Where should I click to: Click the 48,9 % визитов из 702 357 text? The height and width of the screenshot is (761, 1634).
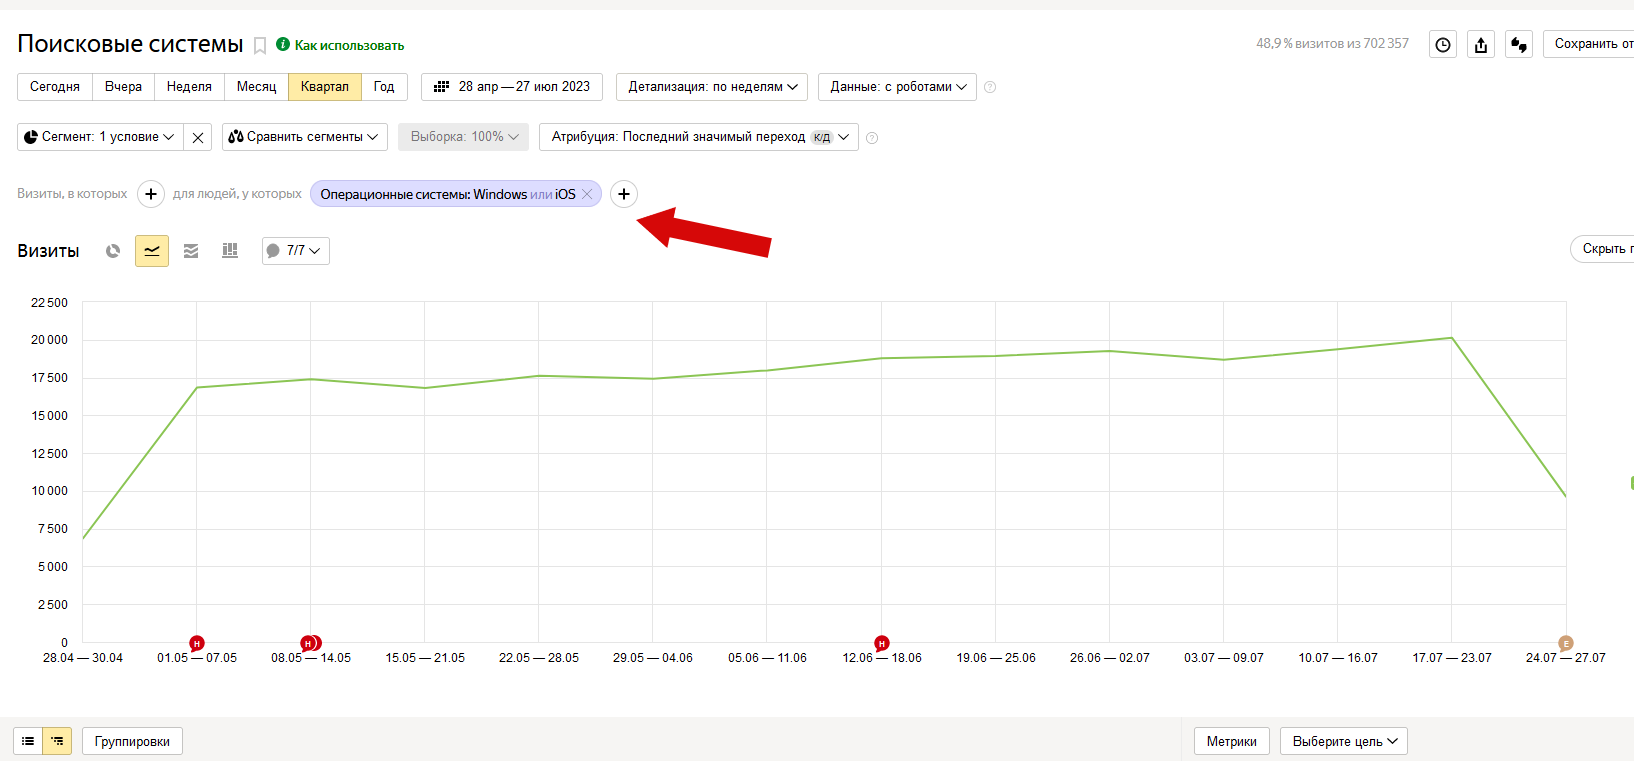point(1332,44)
